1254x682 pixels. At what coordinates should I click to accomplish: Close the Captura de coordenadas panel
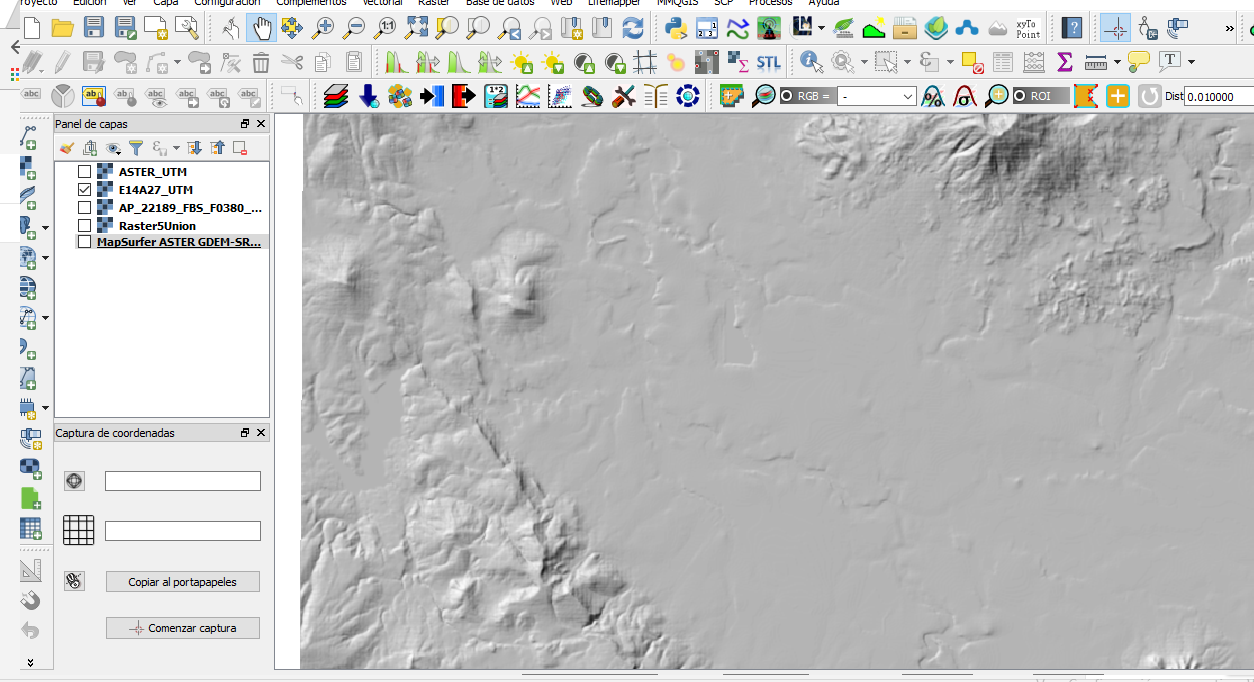(x=261, y=433)
